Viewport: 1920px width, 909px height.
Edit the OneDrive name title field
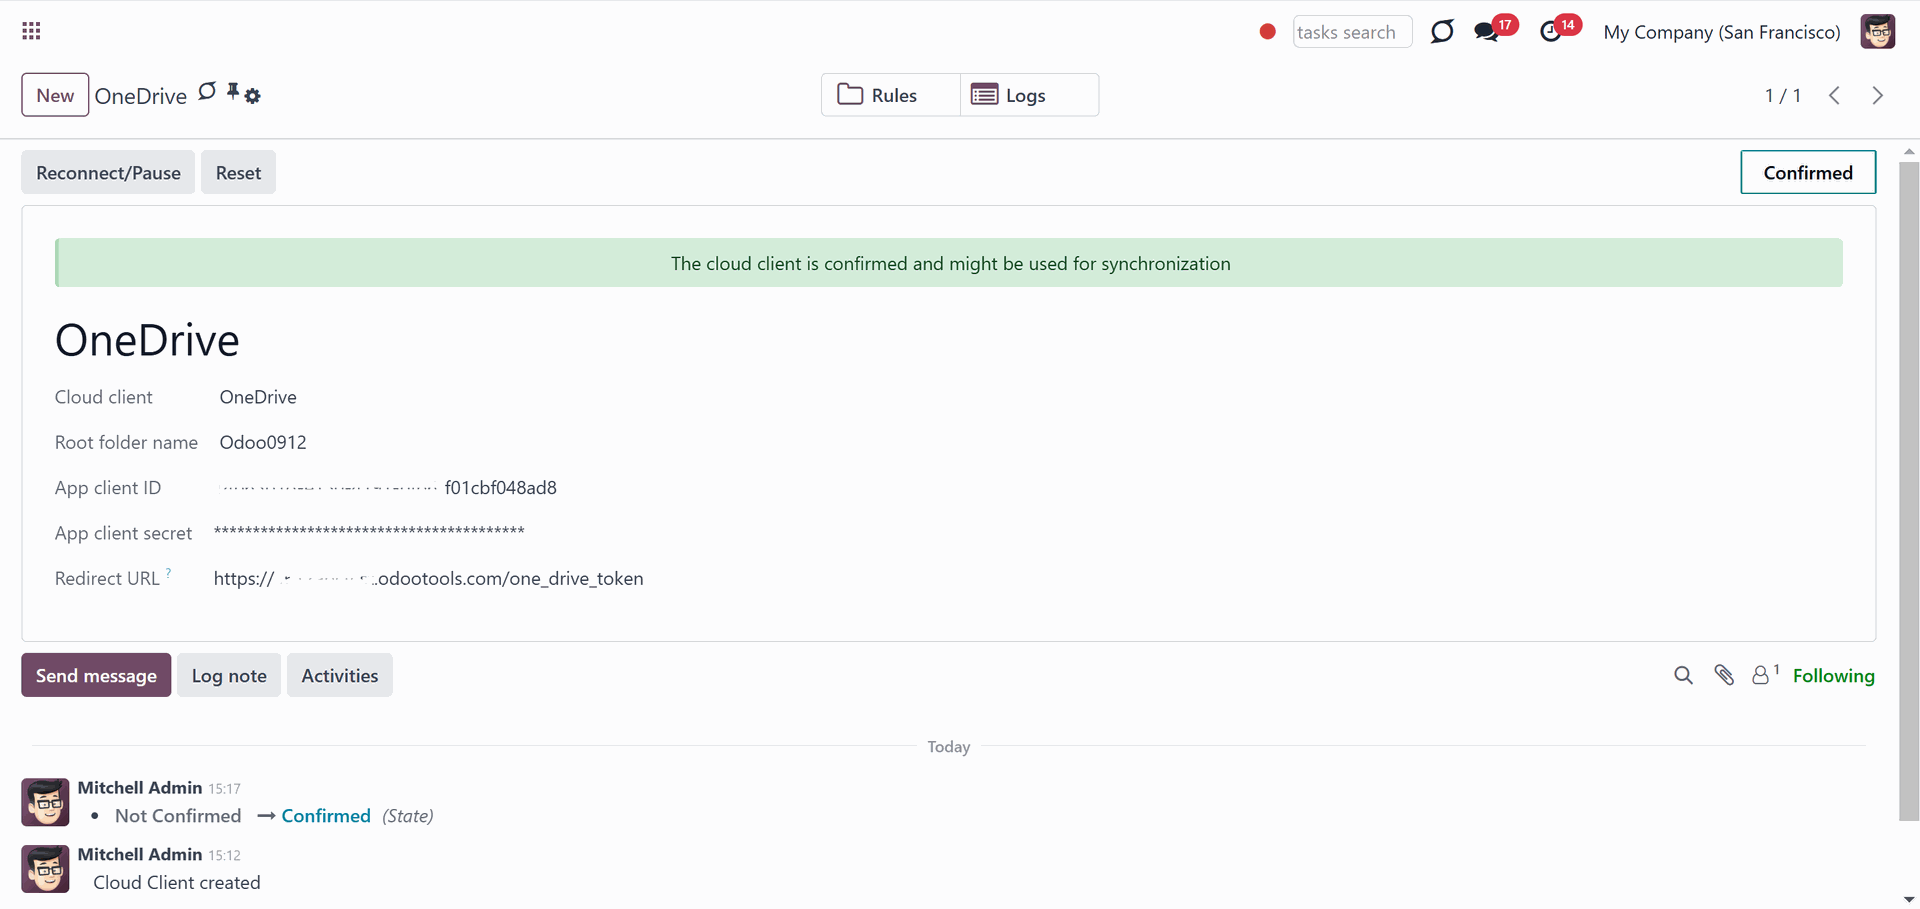click(x=147, y=340)
